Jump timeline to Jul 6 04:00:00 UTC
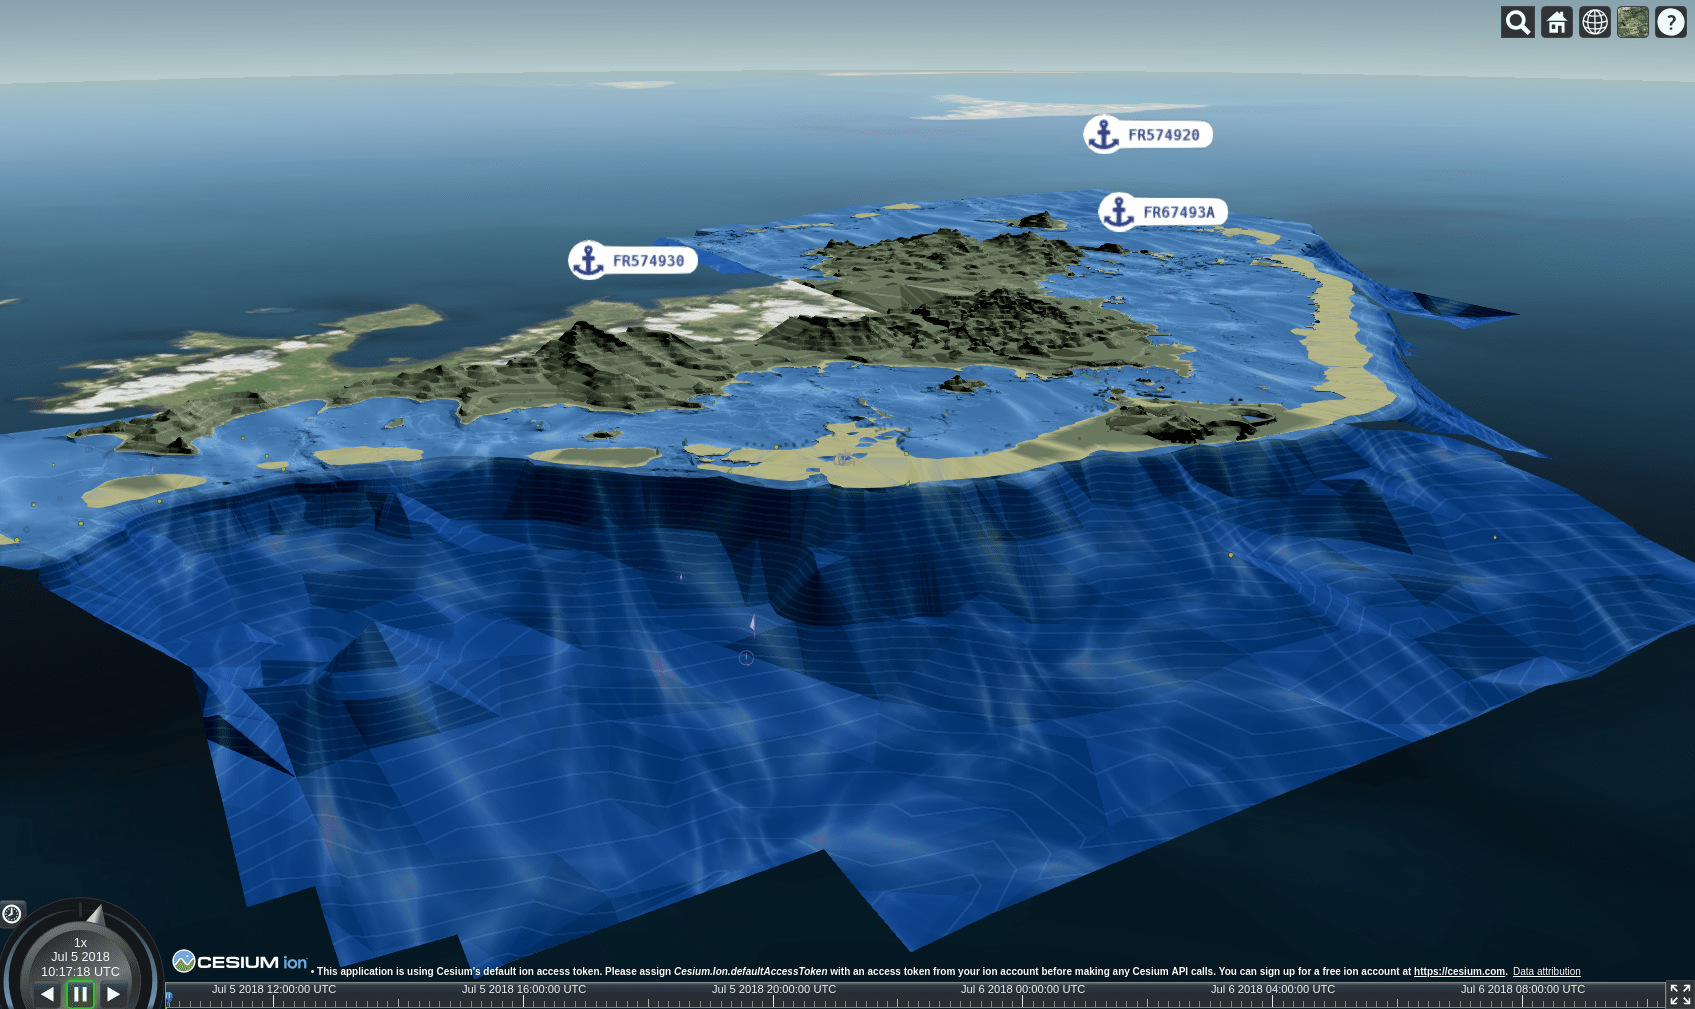1695x1009 pixels. (1272, 998)
